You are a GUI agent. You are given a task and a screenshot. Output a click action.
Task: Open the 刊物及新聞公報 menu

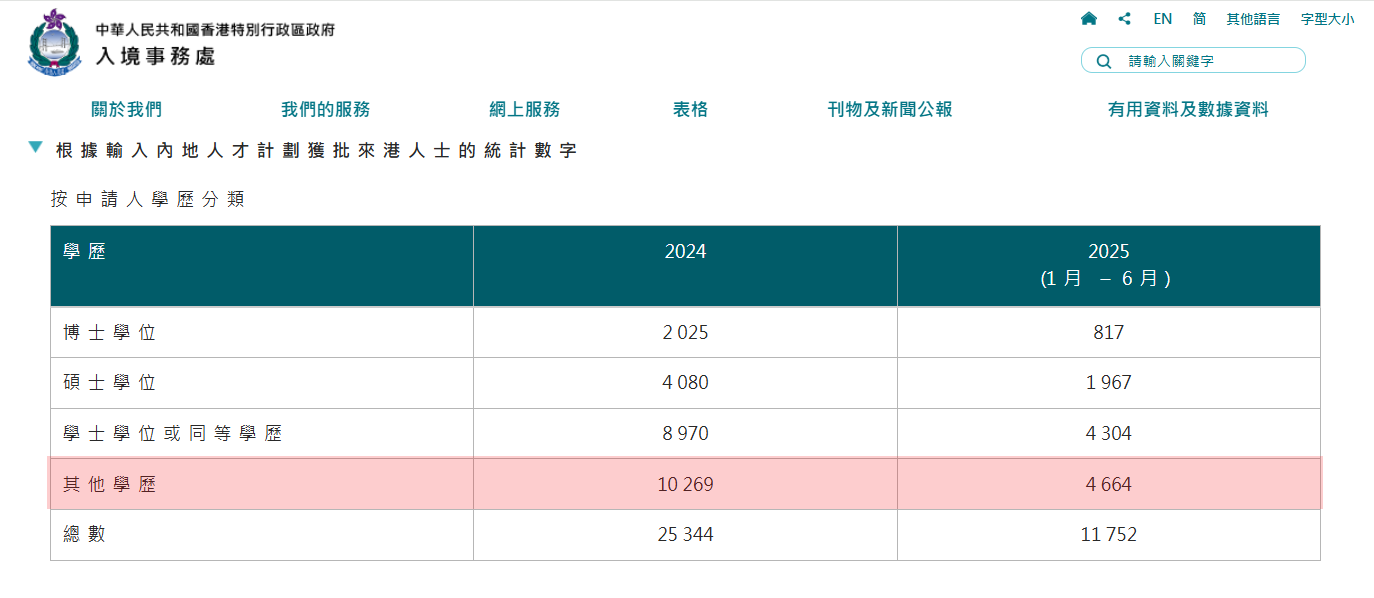coord(889,110)
